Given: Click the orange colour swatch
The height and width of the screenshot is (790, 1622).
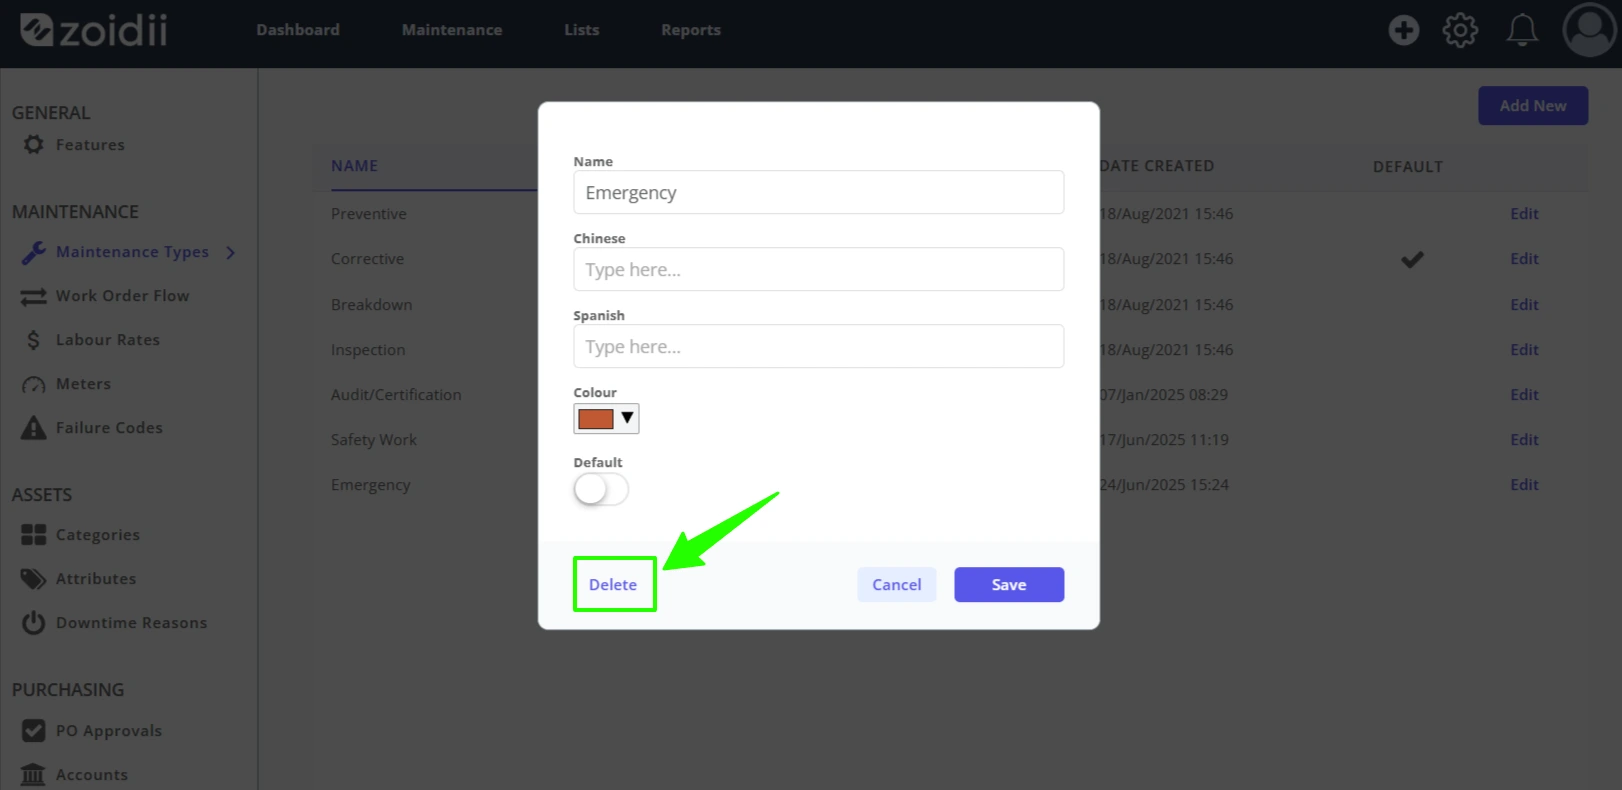Looking at the screenshot, I should [x=596, y=418].
